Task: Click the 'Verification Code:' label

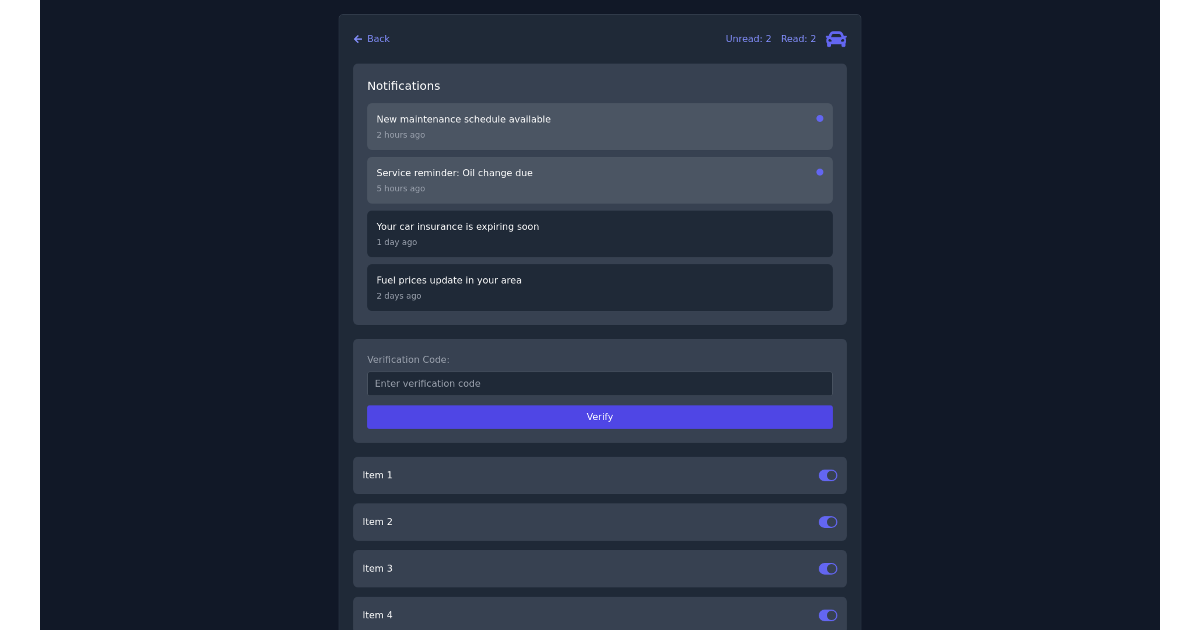Action: (408, 359)
